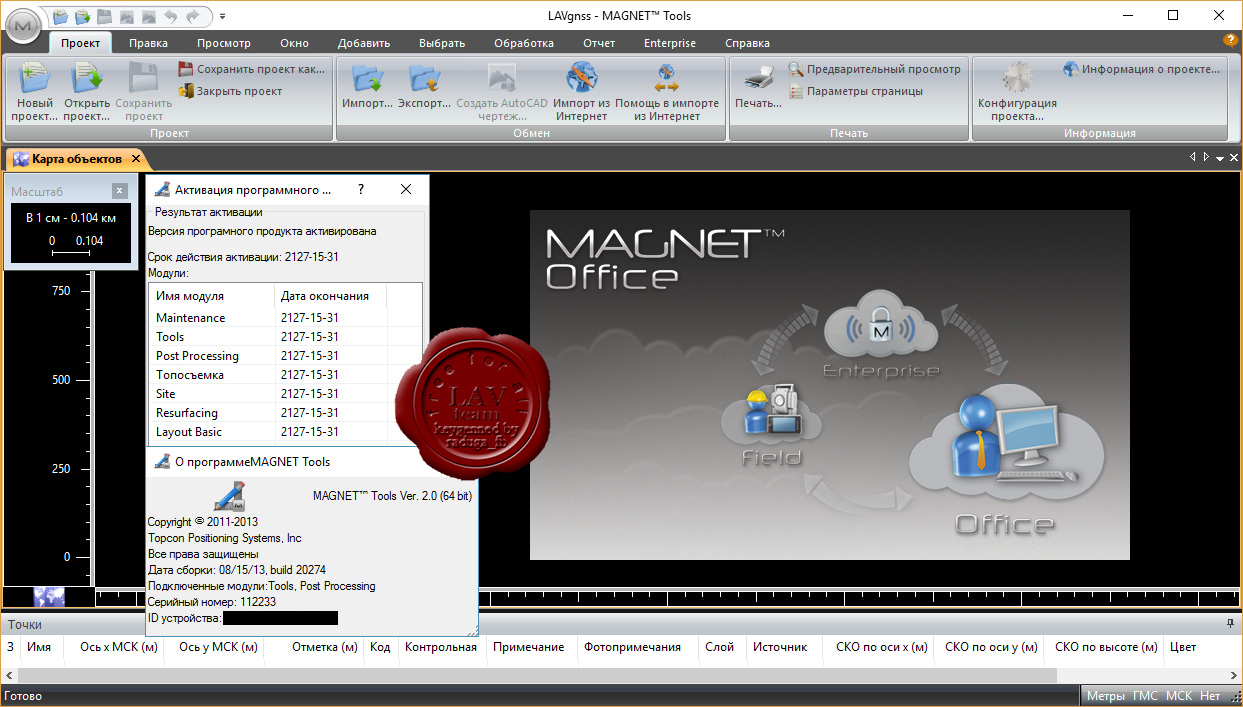Click the СКО по высоте (м) column header
1243x707 pixels.
coord(1104,647)
